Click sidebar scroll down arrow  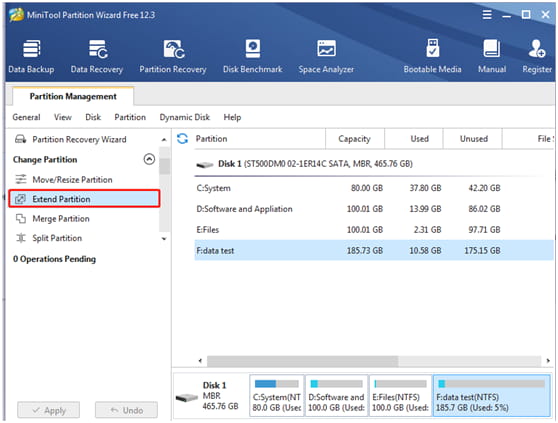pos(164,239)
